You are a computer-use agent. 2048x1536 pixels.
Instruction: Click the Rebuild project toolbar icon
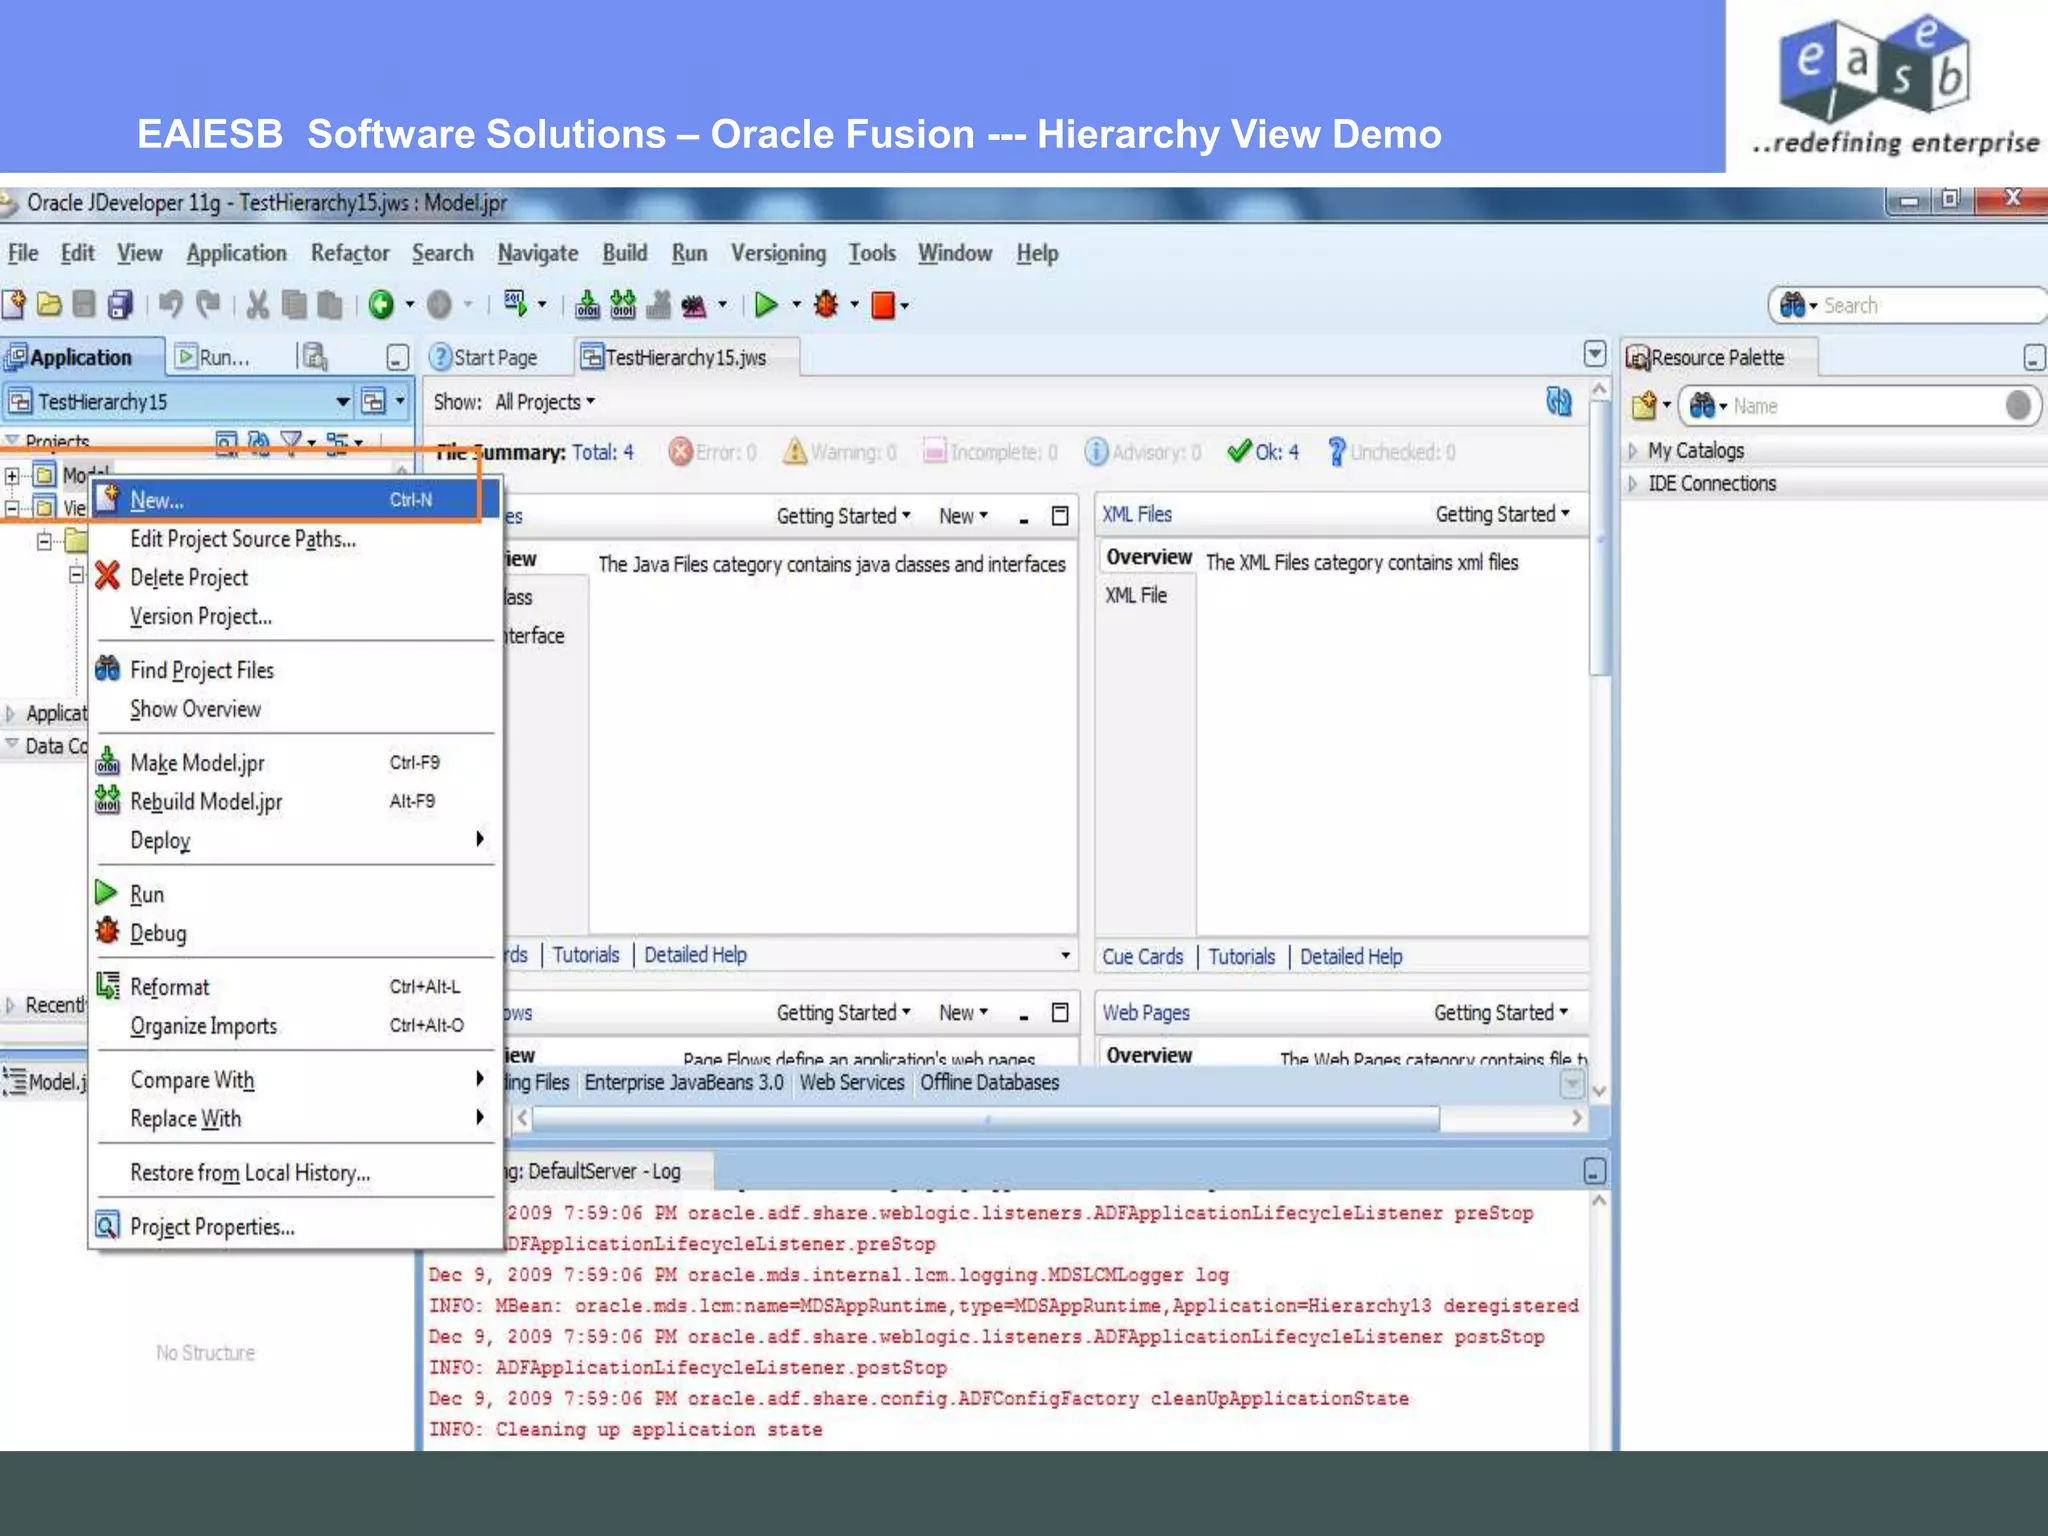click(x=623, y=304)
